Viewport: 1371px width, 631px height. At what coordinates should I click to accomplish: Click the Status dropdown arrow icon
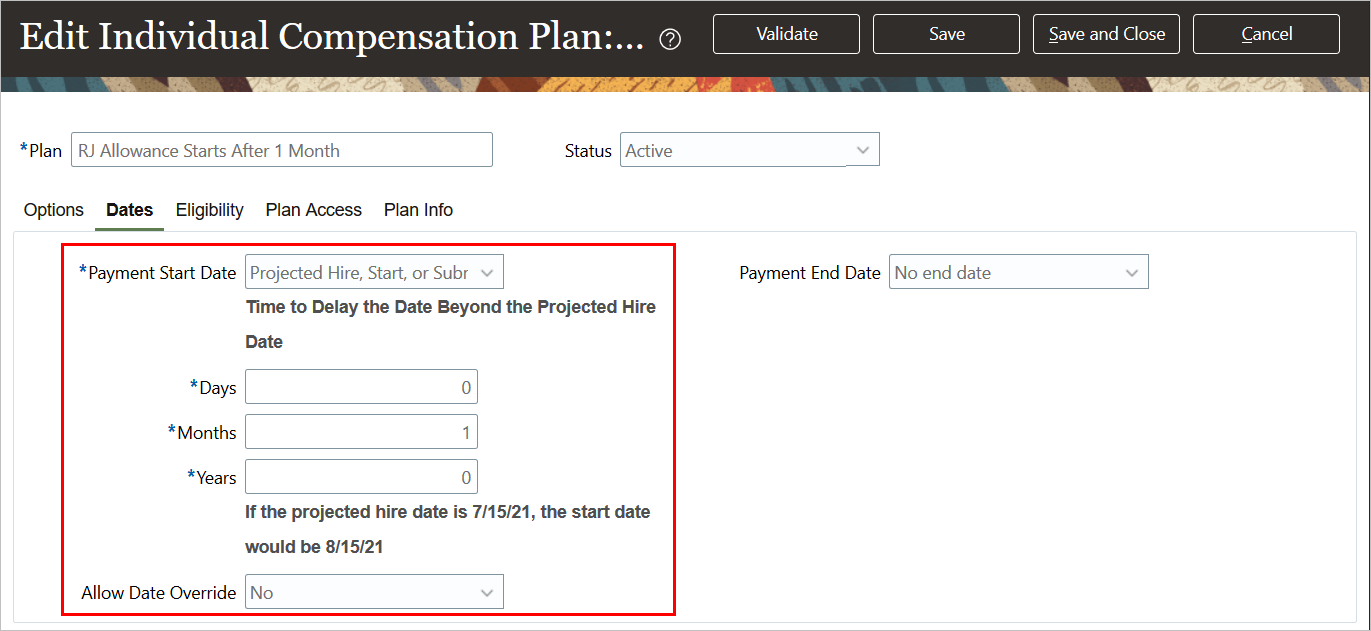tap(863, 150)
